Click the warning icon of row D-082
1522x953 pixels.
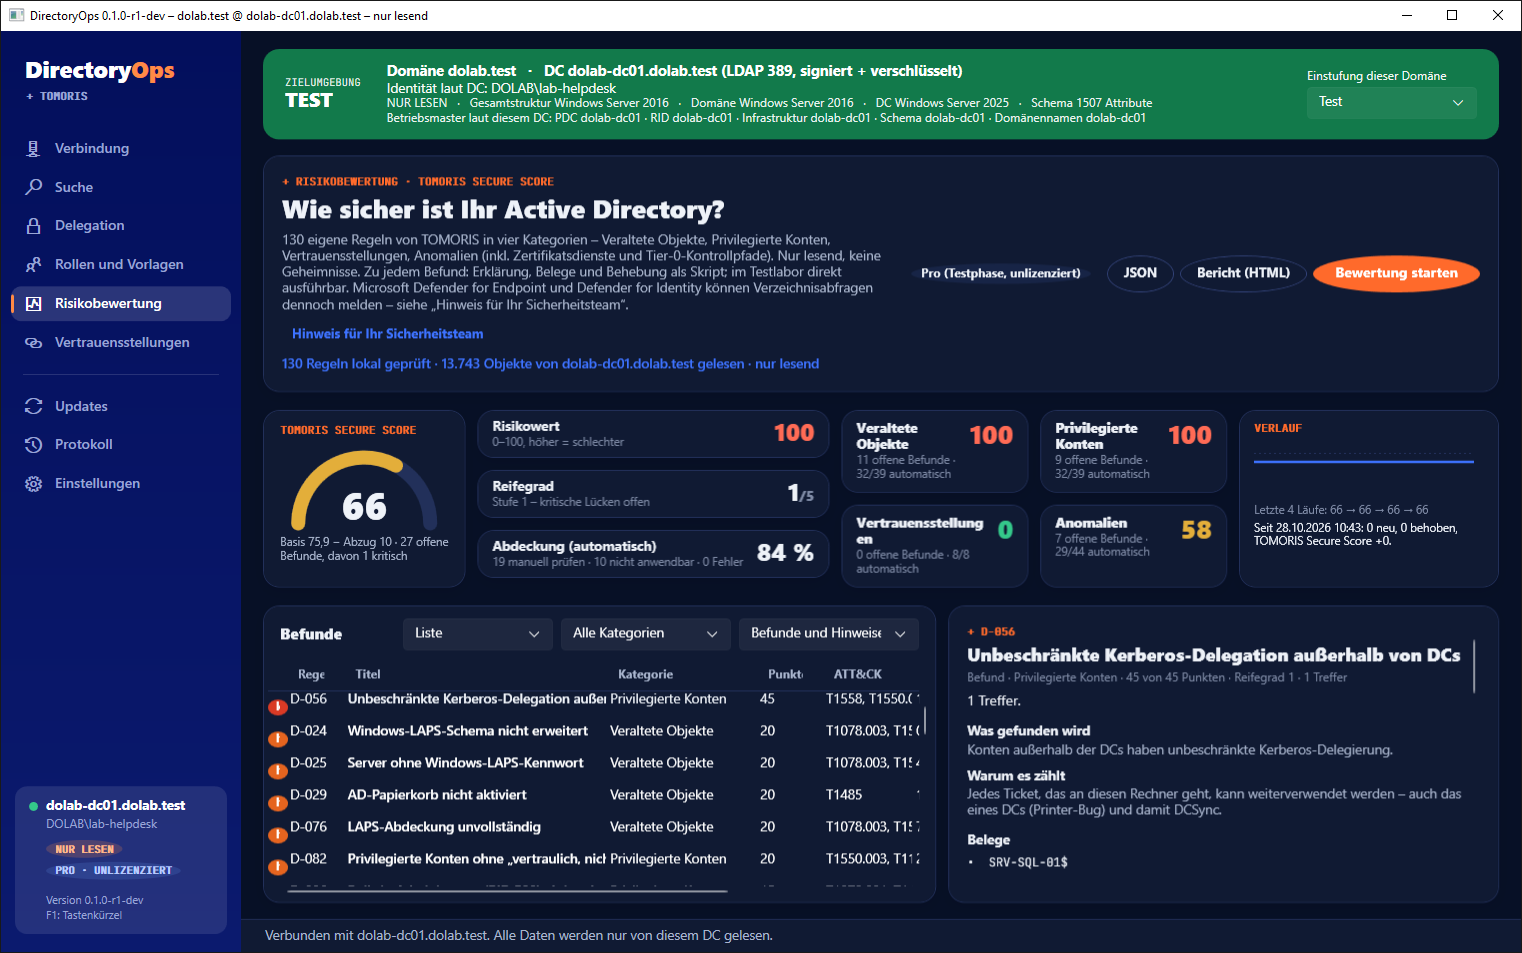(x=277, y=867)
